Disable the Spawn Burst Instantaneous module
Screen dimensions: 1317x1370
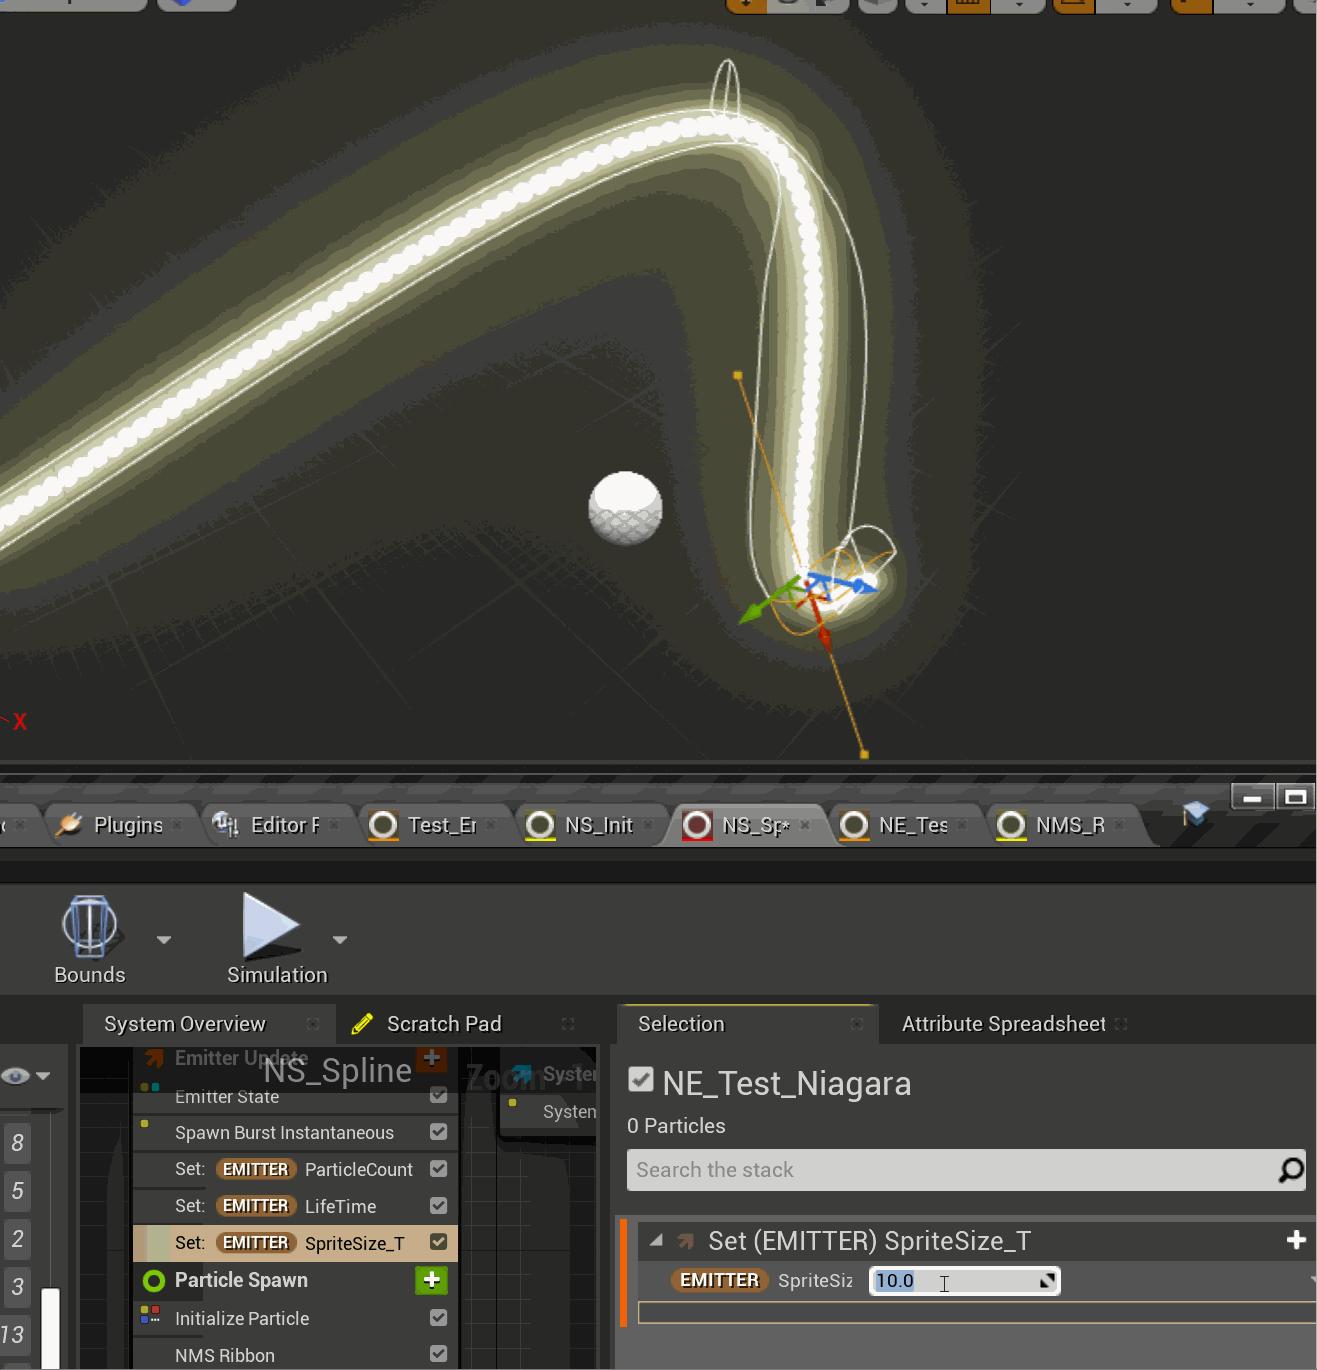click(437, 1132)
